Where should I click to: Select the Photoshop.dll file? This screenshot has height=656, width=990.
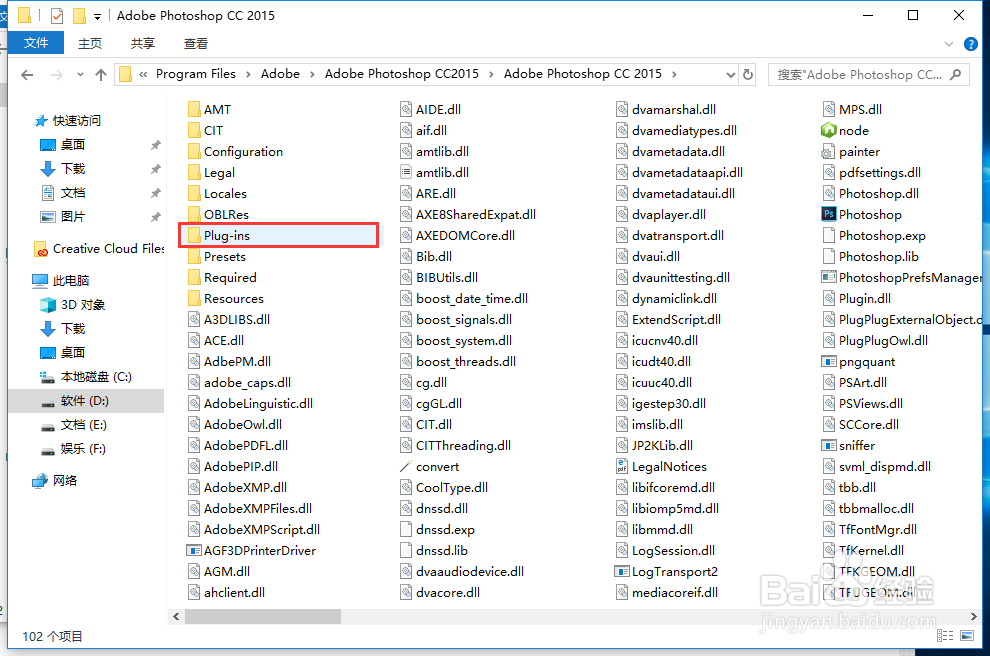tap(871, 194)
